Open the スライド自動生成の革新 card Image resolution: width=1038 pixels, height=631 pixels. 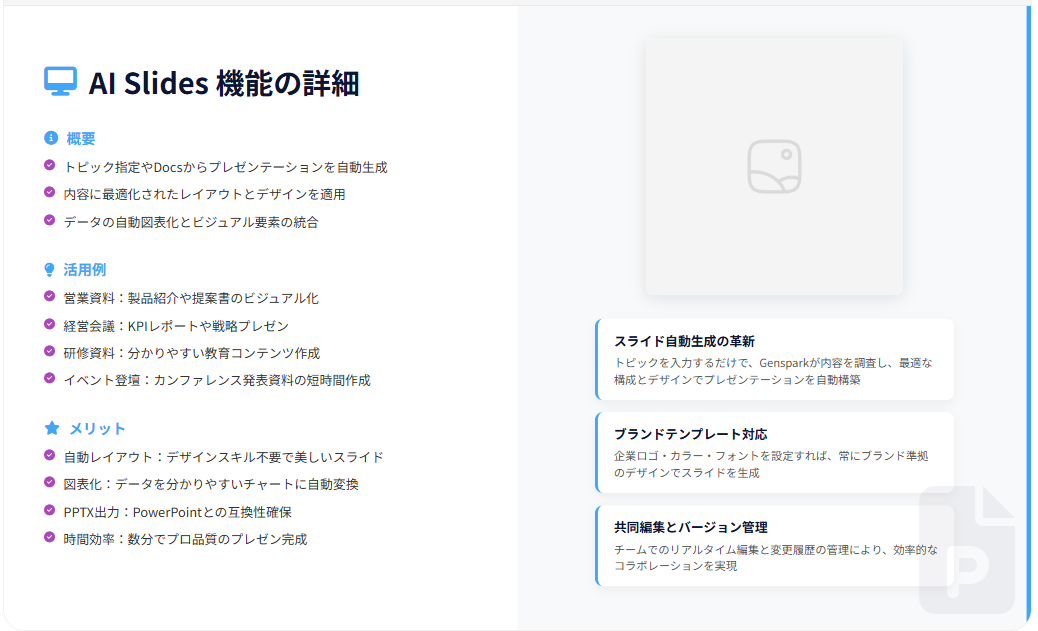pos(774,360)
